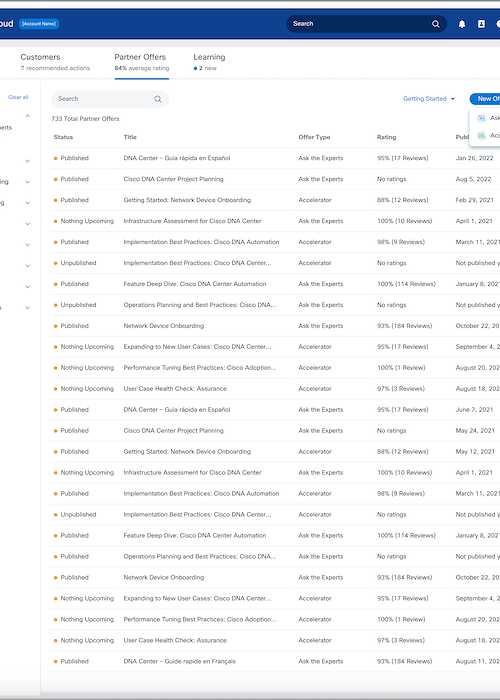Click the magnifier icon in the top search bar
The image size is (500, 700).
[x=436, y=24]
